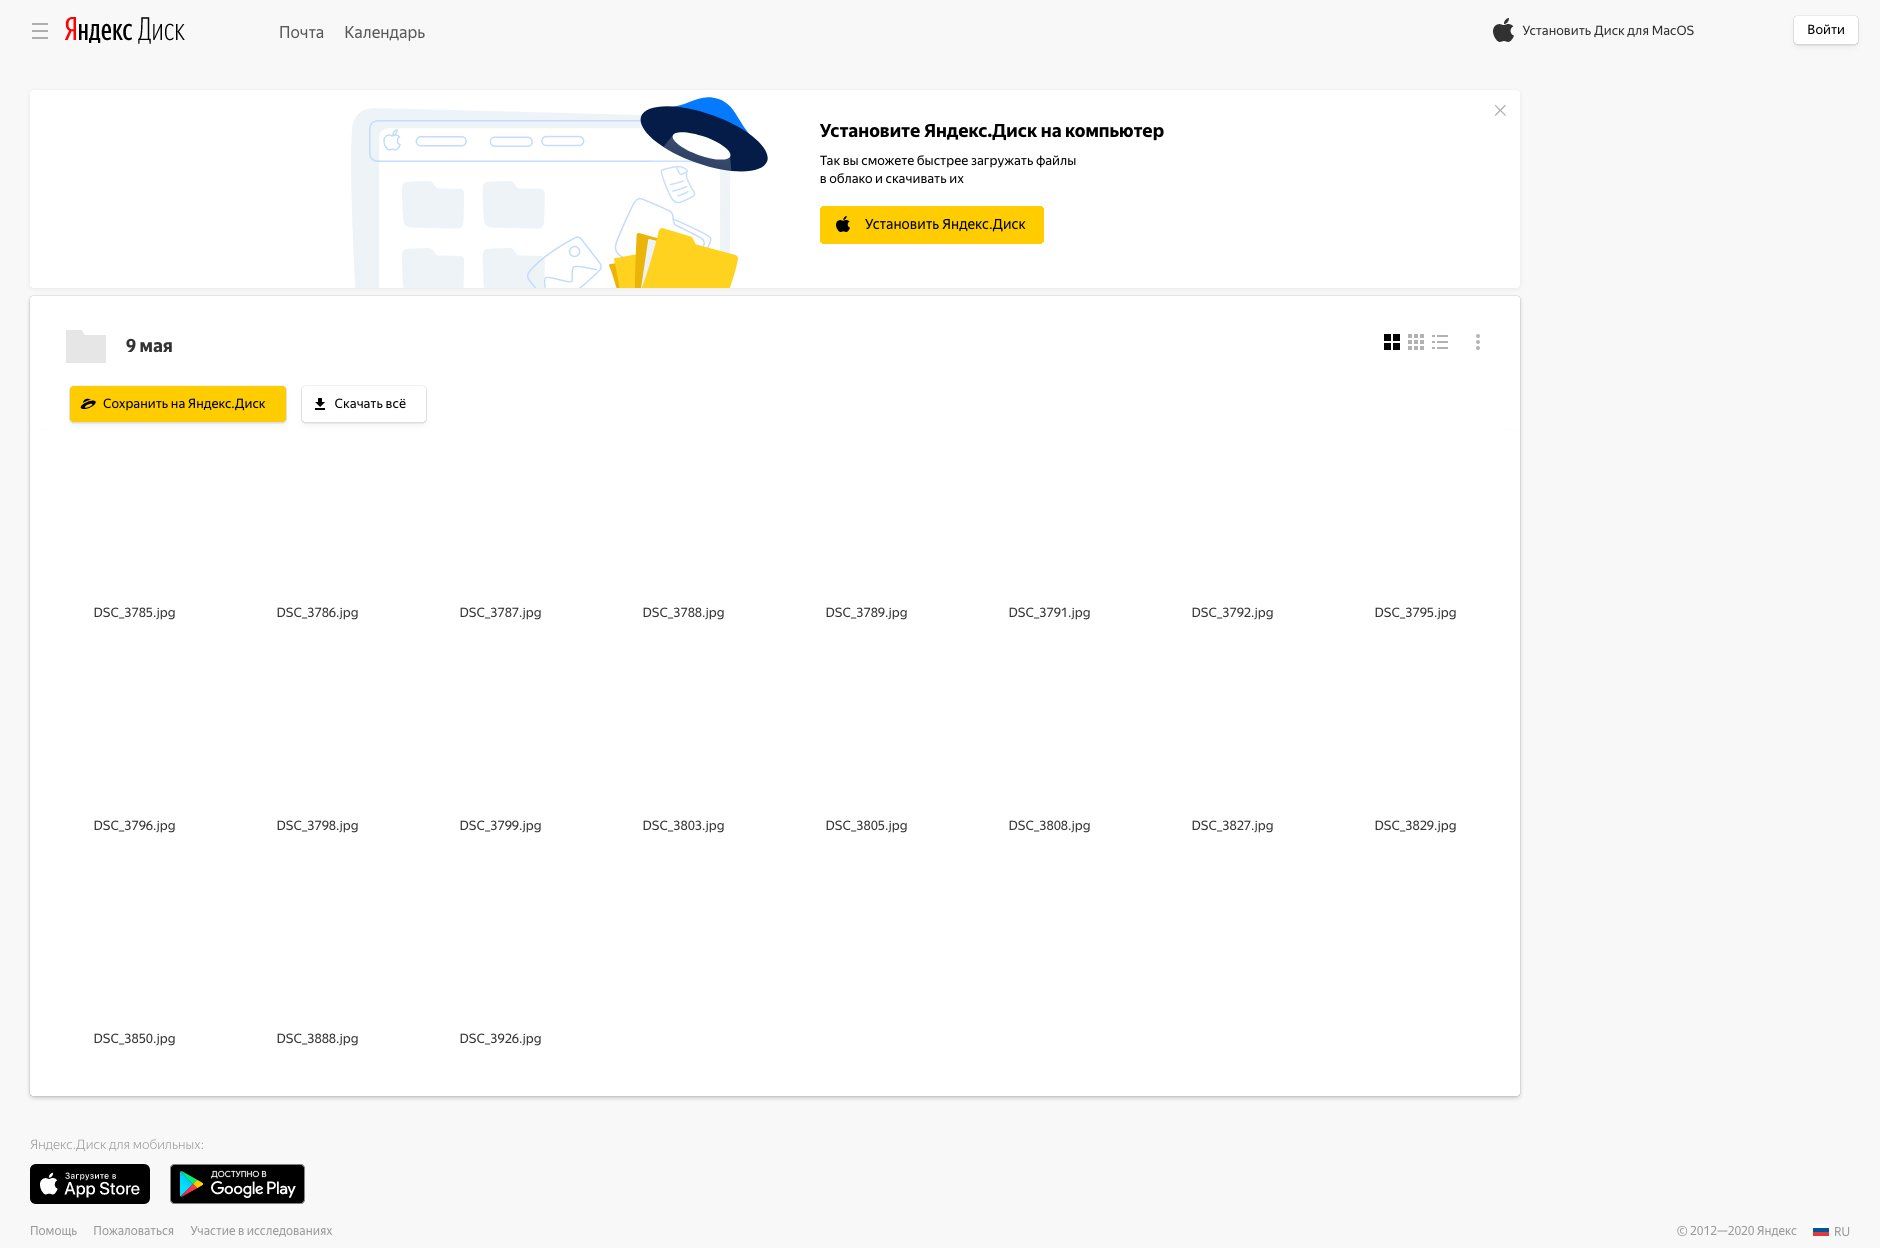Select file DSC_3786.jpg
Image resolution: width=1880 pixels, height=1248 pixels.
click(317, 612)
